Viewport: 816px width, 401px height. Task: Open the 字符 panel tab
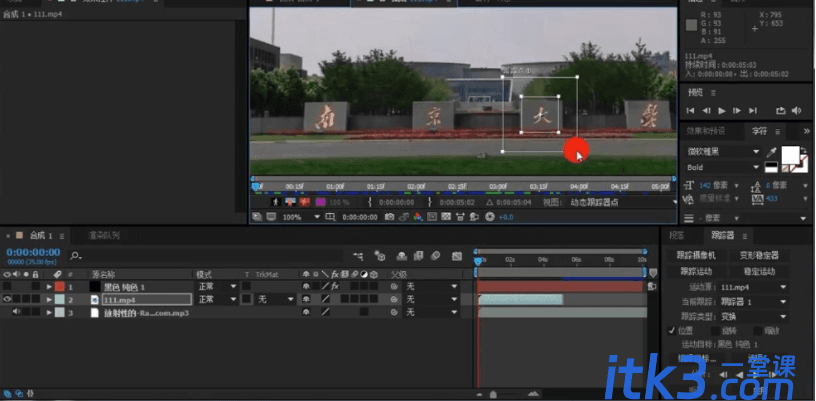[x=759, y=131]
